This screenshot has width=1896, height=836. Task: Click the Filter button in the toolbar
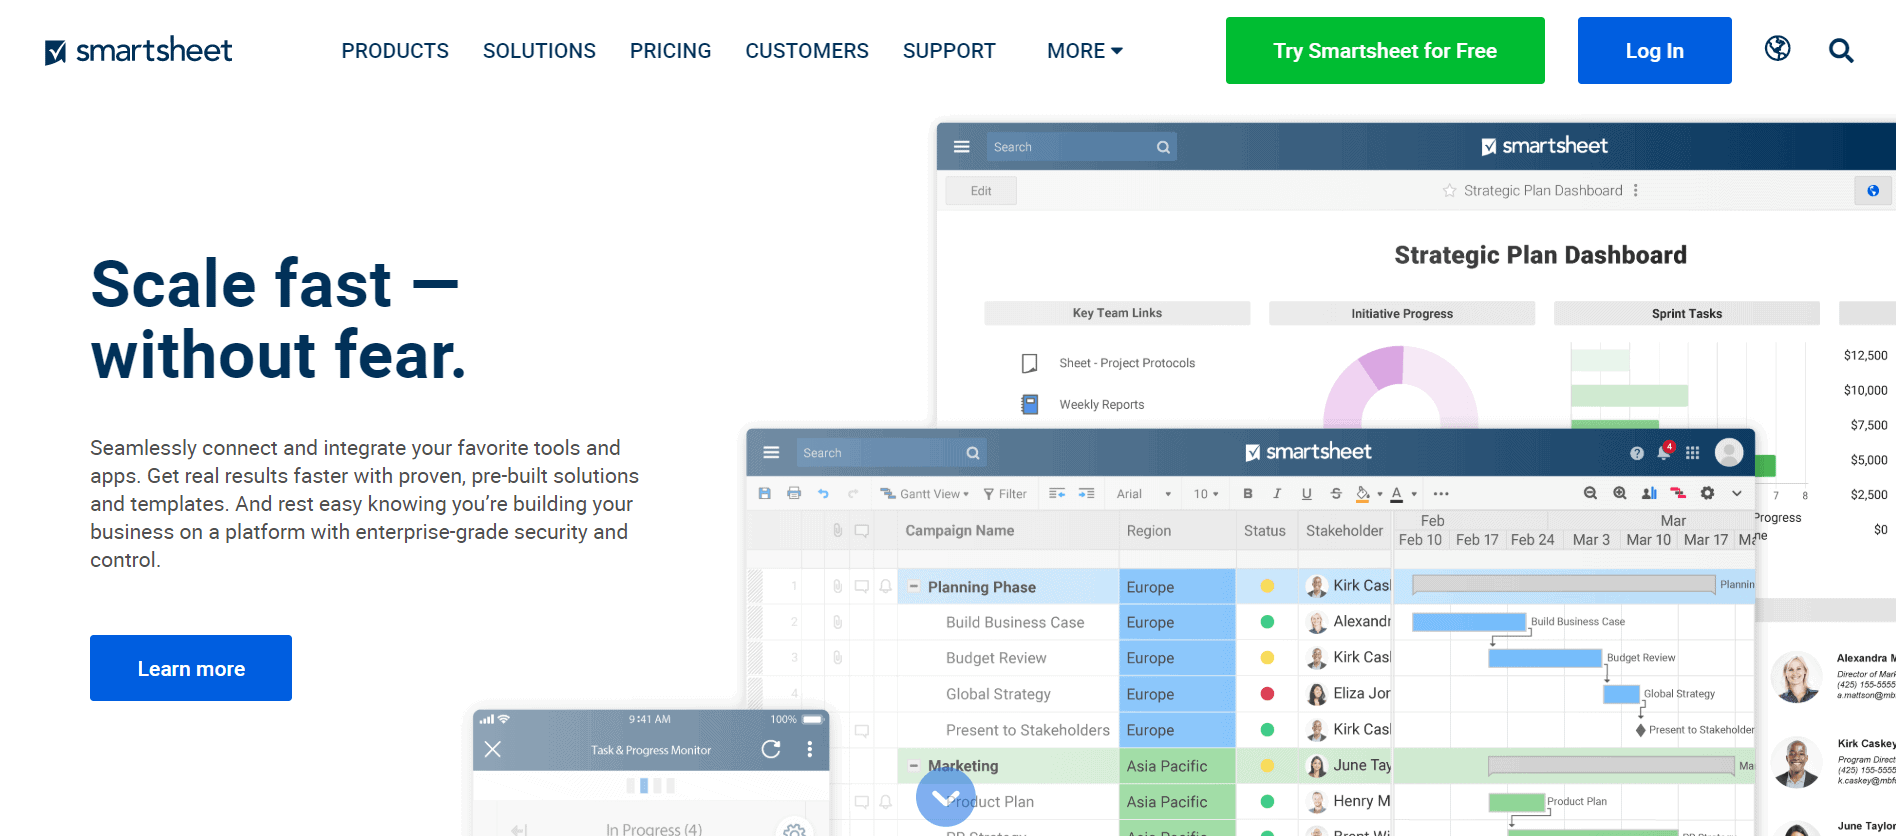[1005, 494]
